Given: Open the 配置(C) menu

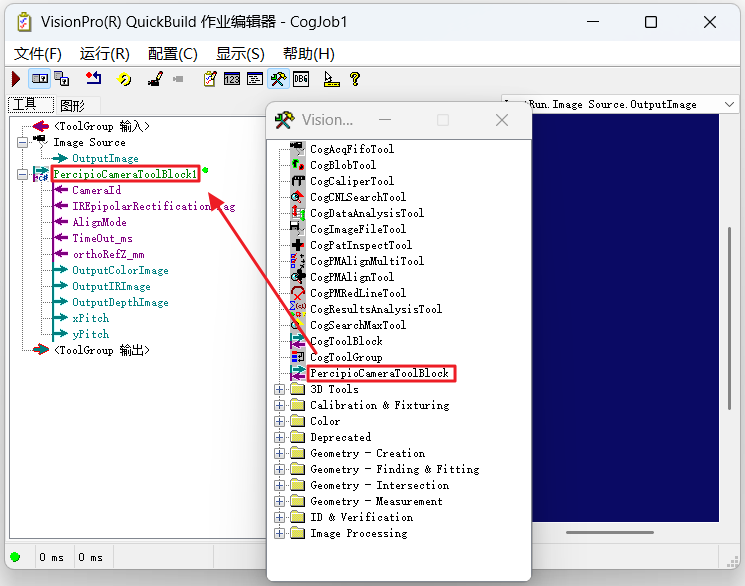Looking at the screenshot, I should [172, 54].
